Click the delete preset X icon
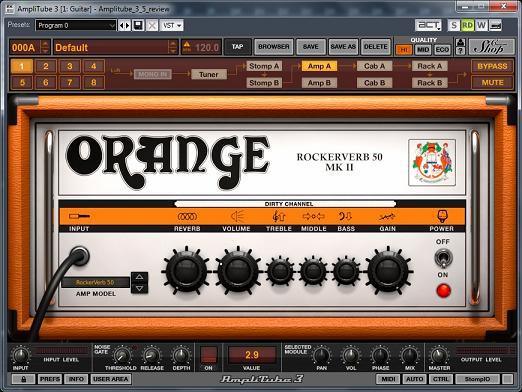This screenshot has height=392, width=522. pyautogui.click(x=152, y=25)
